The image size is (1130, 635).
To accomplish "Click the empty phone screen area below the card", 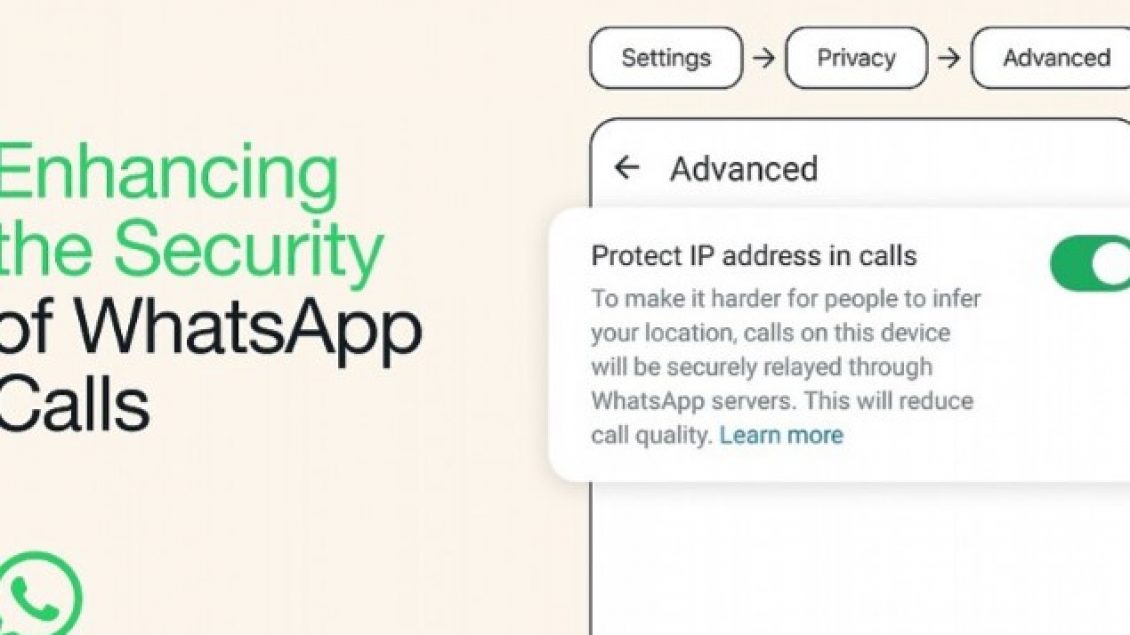I will point(860,559).
